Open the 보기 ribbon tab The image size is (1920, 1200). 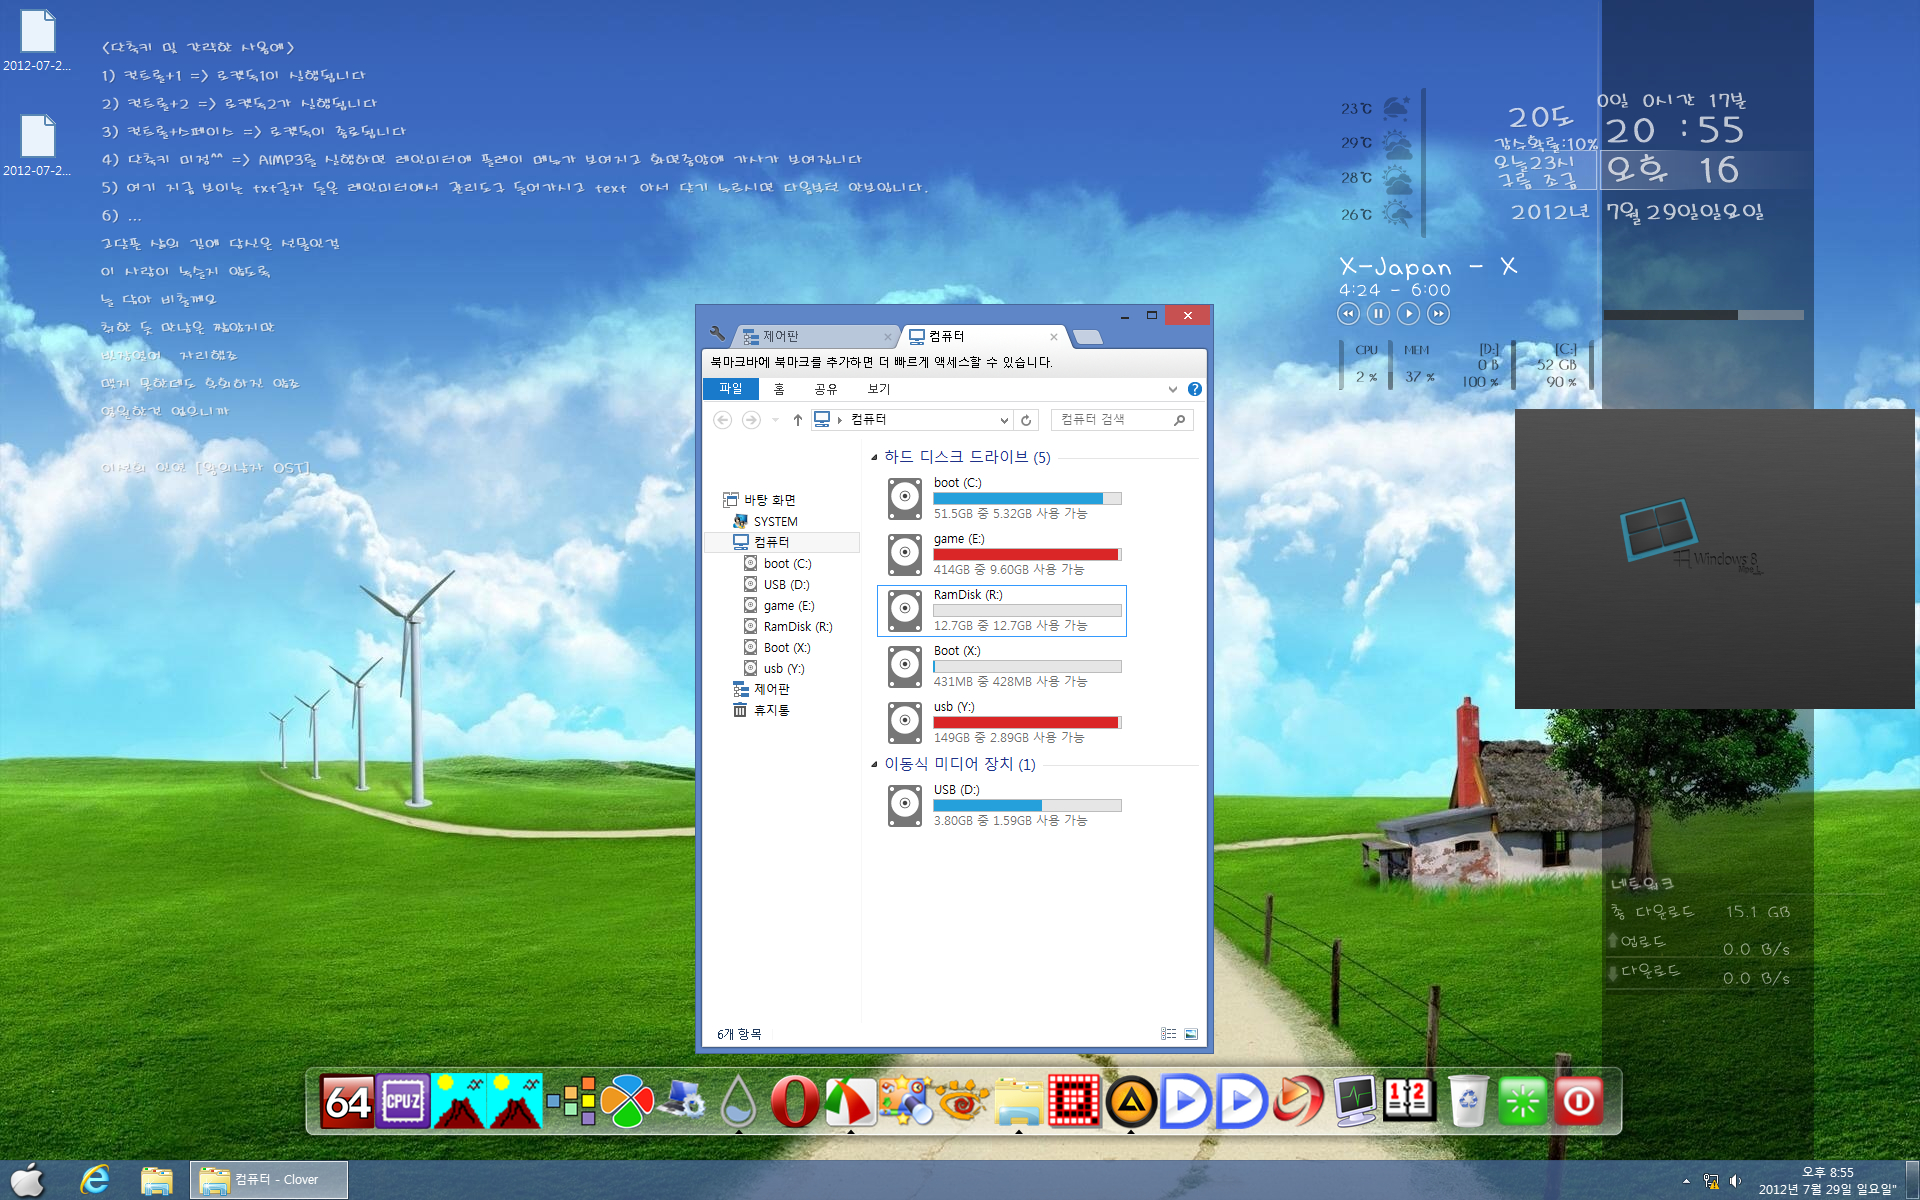[878, 389]
